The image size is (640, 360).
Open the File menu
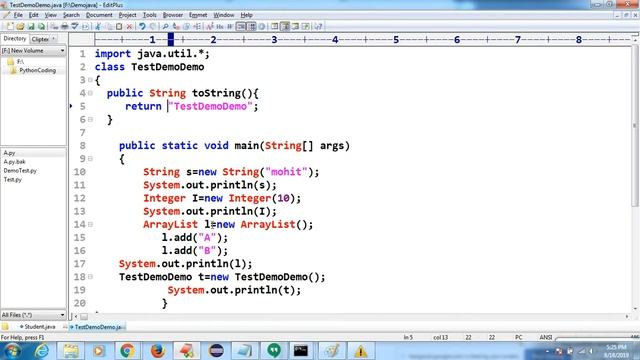(x=18, y=15)
